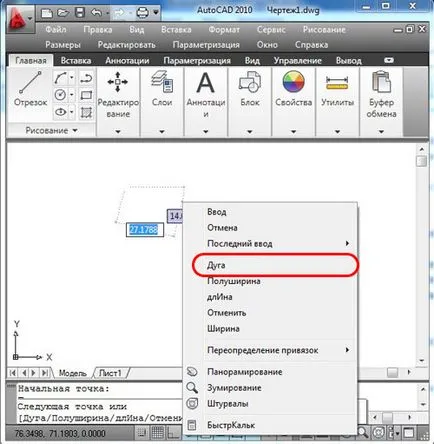Screen dimensions: 434x444
Task: Expand the Утилиты panel dropdown arrow
Action: 337,132
